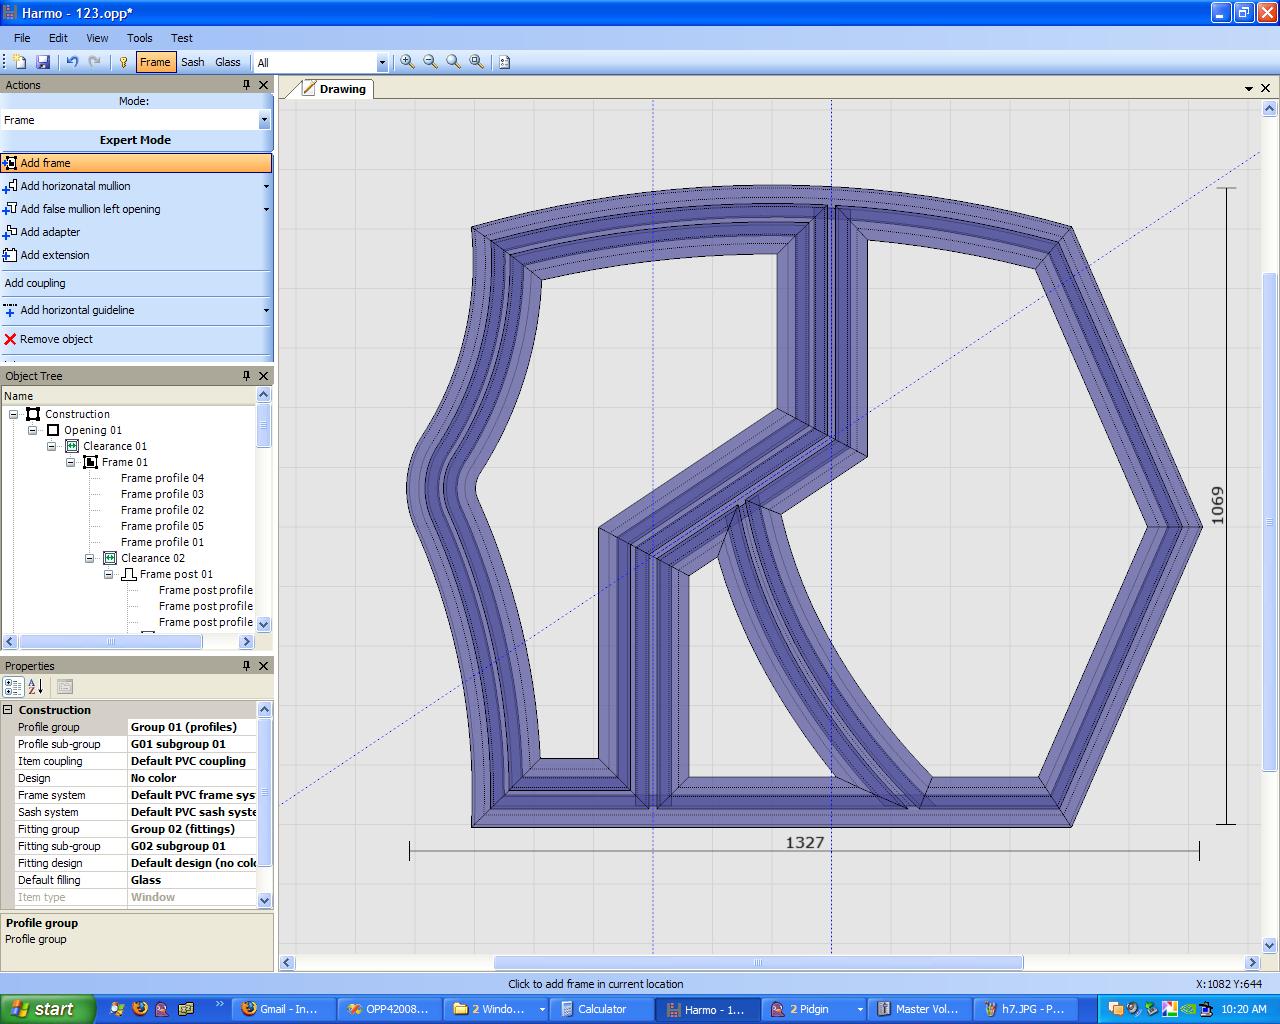Collapse the Construction properties section
The width and height of the screenshot is (1280, 1024).
[x=8, y=710]
